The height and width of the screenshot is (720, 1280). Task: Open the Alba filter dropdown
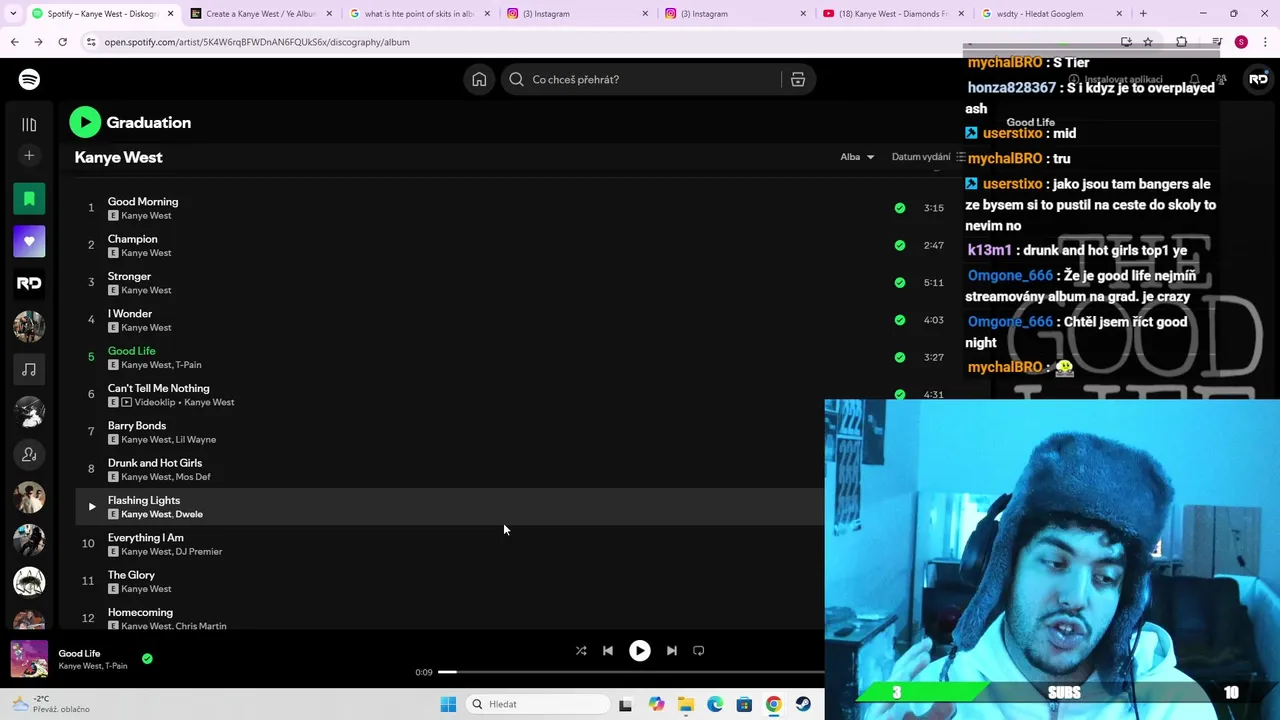pyautogui.click(x=857, y=157)
